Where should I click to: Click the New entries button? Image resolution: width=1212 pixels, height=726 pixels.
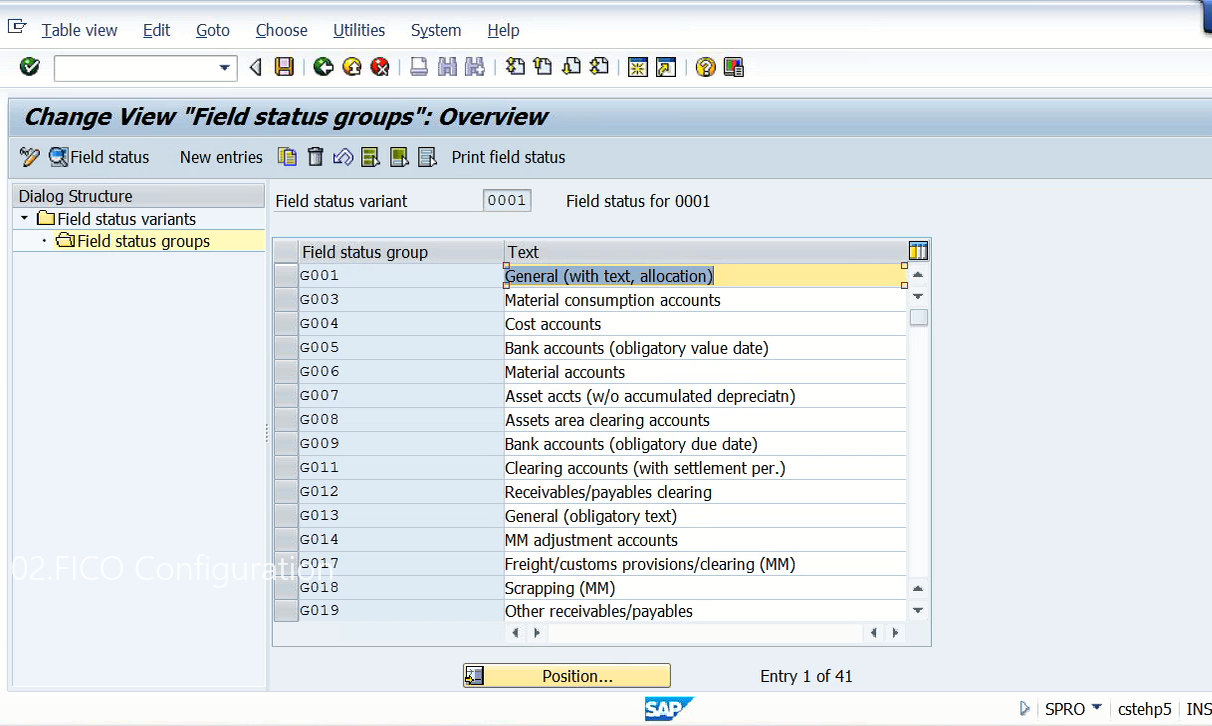221,157
